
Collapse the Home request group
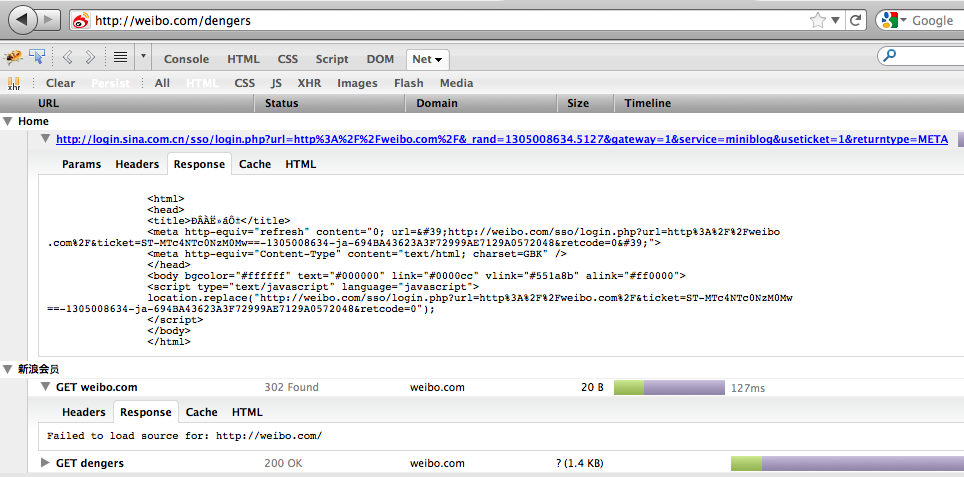click(x=7, y=121)
